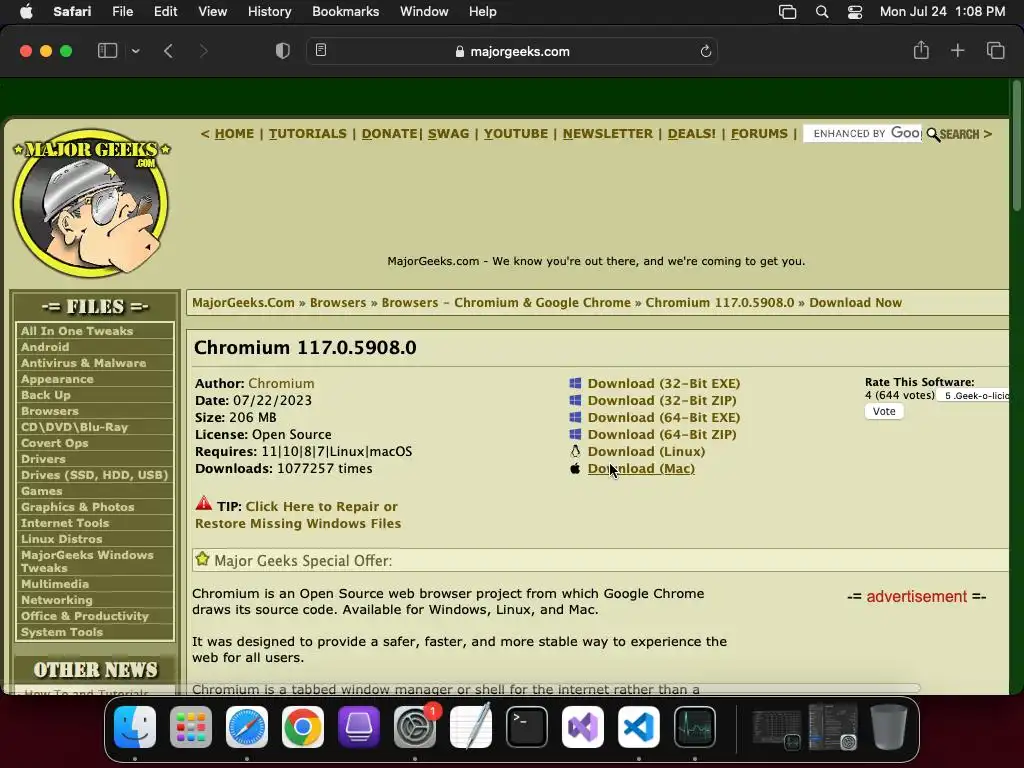This screenshot has width=1024, height=768.
Task: Click Download (32-Bit ZIP) link
Action: pos(662,400)
